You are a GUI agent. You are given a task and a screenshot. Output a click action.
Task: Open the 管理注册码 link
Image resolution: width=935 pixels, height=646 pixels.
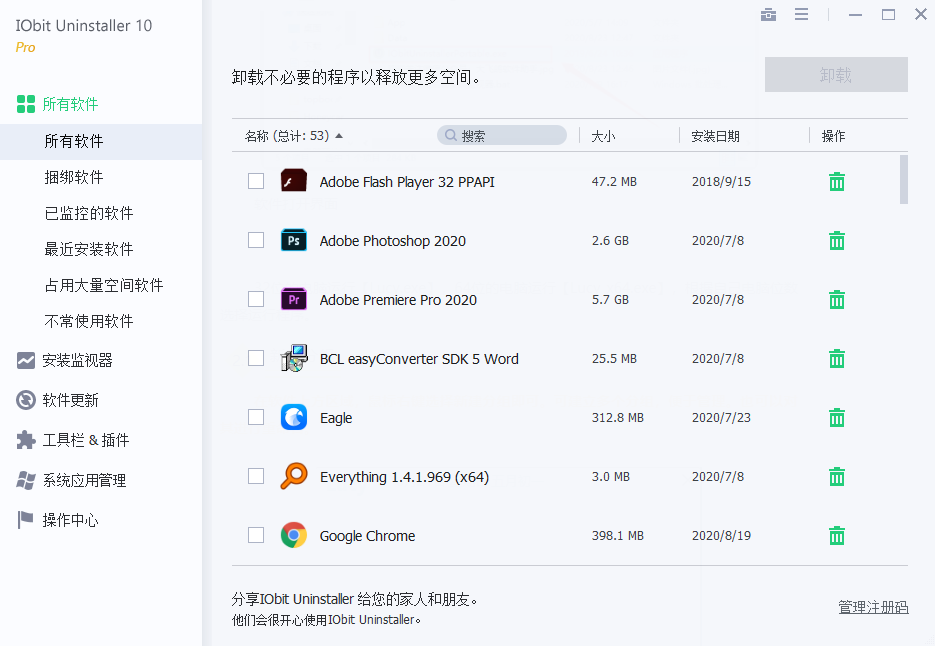(x=873, y=607)
